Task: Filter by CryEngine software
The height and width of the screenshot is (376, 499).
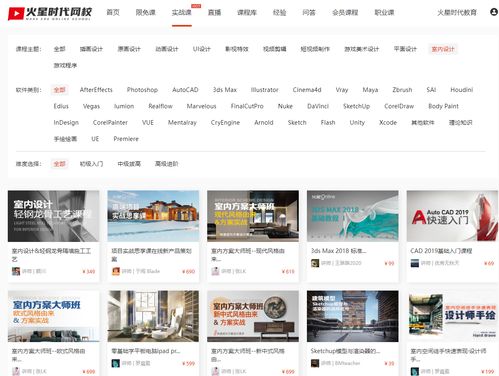Action: pyautogui.click(x=225, y=122)
